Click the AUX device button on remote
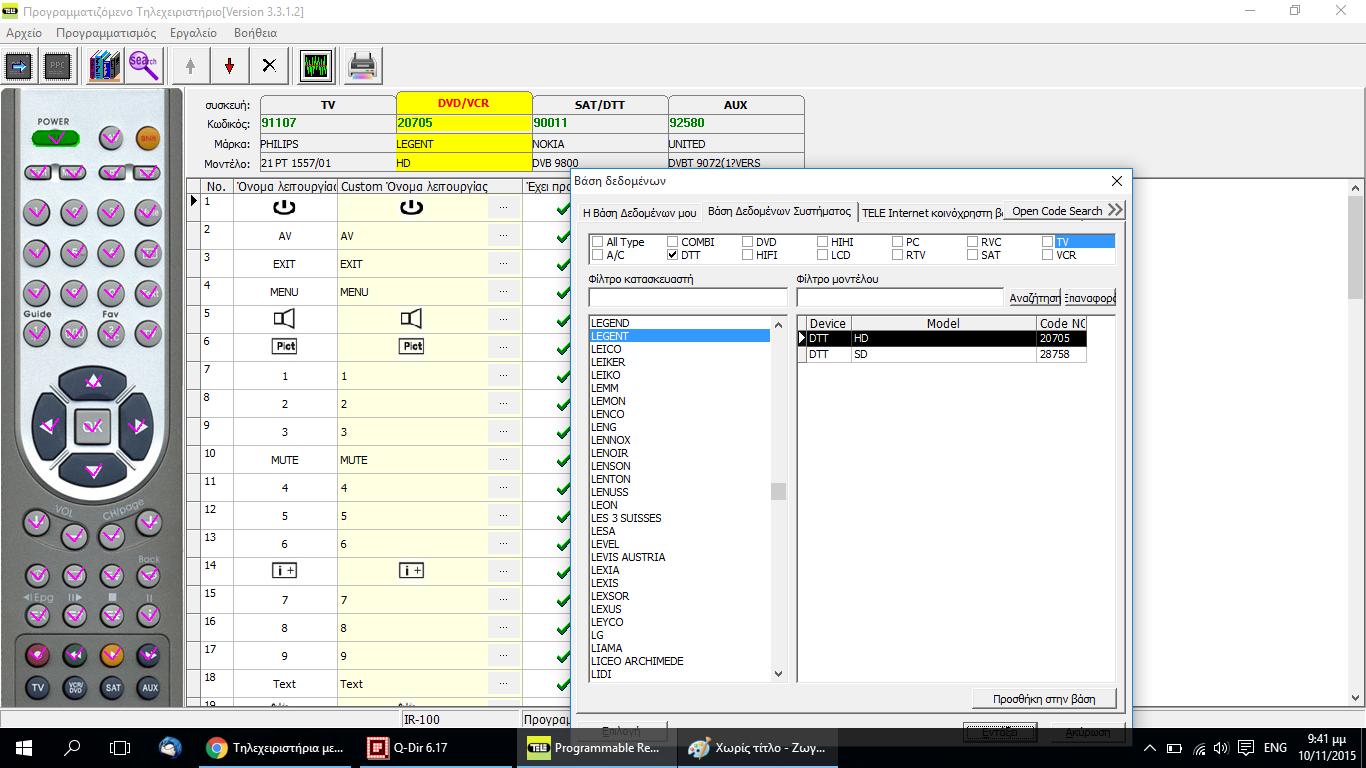This screenshot has height=768, width=1366. (149, 688)
